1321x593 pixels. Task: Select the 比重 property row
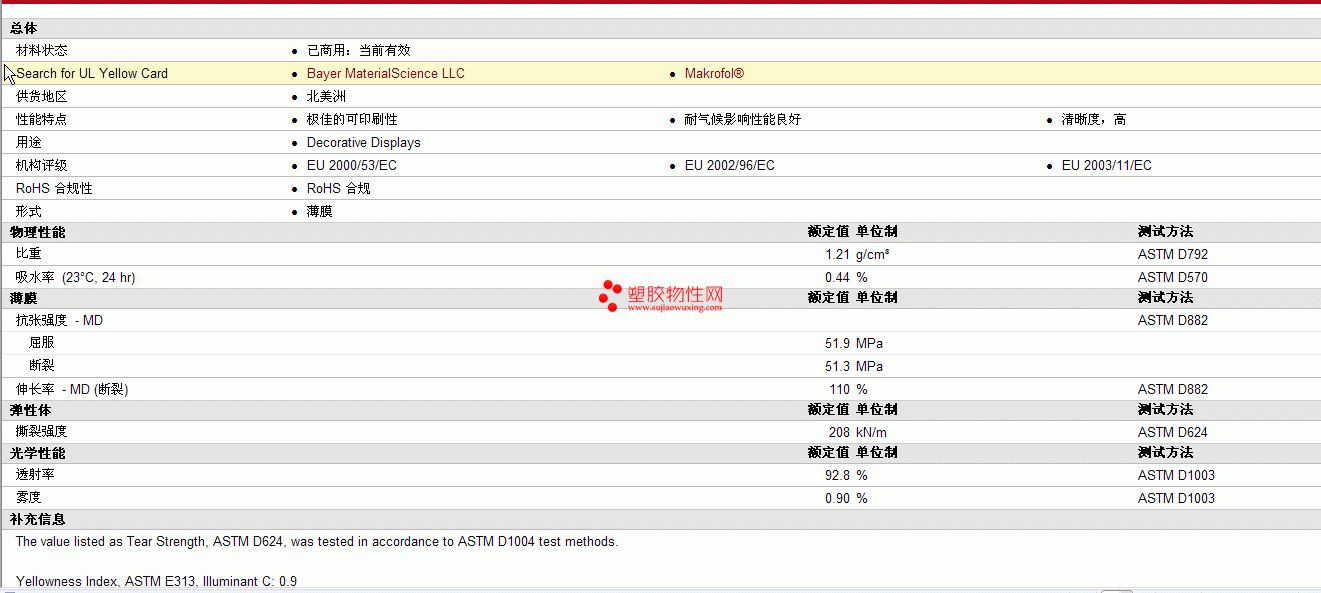point(660,254)
